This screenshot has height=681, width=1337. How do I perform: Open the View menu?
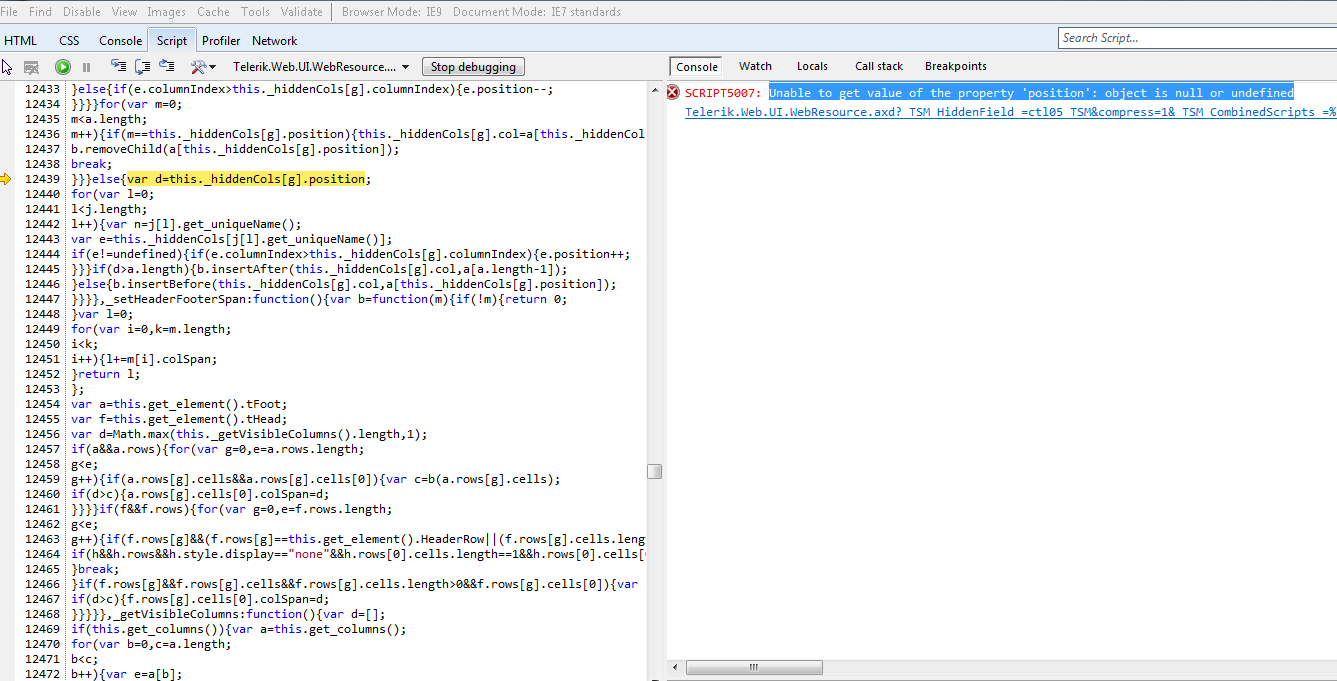[x=125, y=12]
